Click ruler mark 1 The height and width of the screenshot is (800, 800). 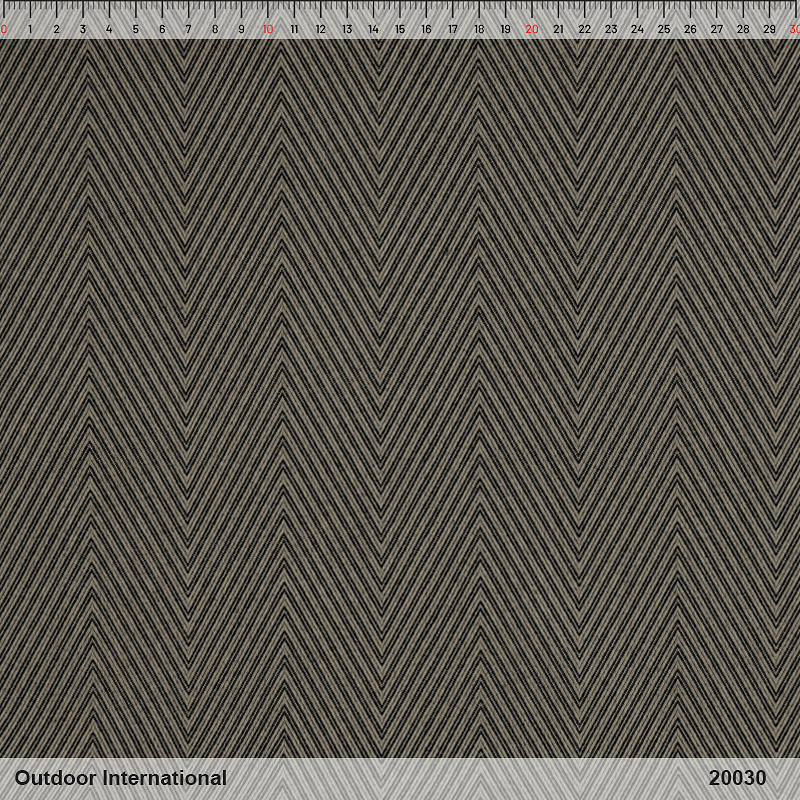click(x=30, y=30)
